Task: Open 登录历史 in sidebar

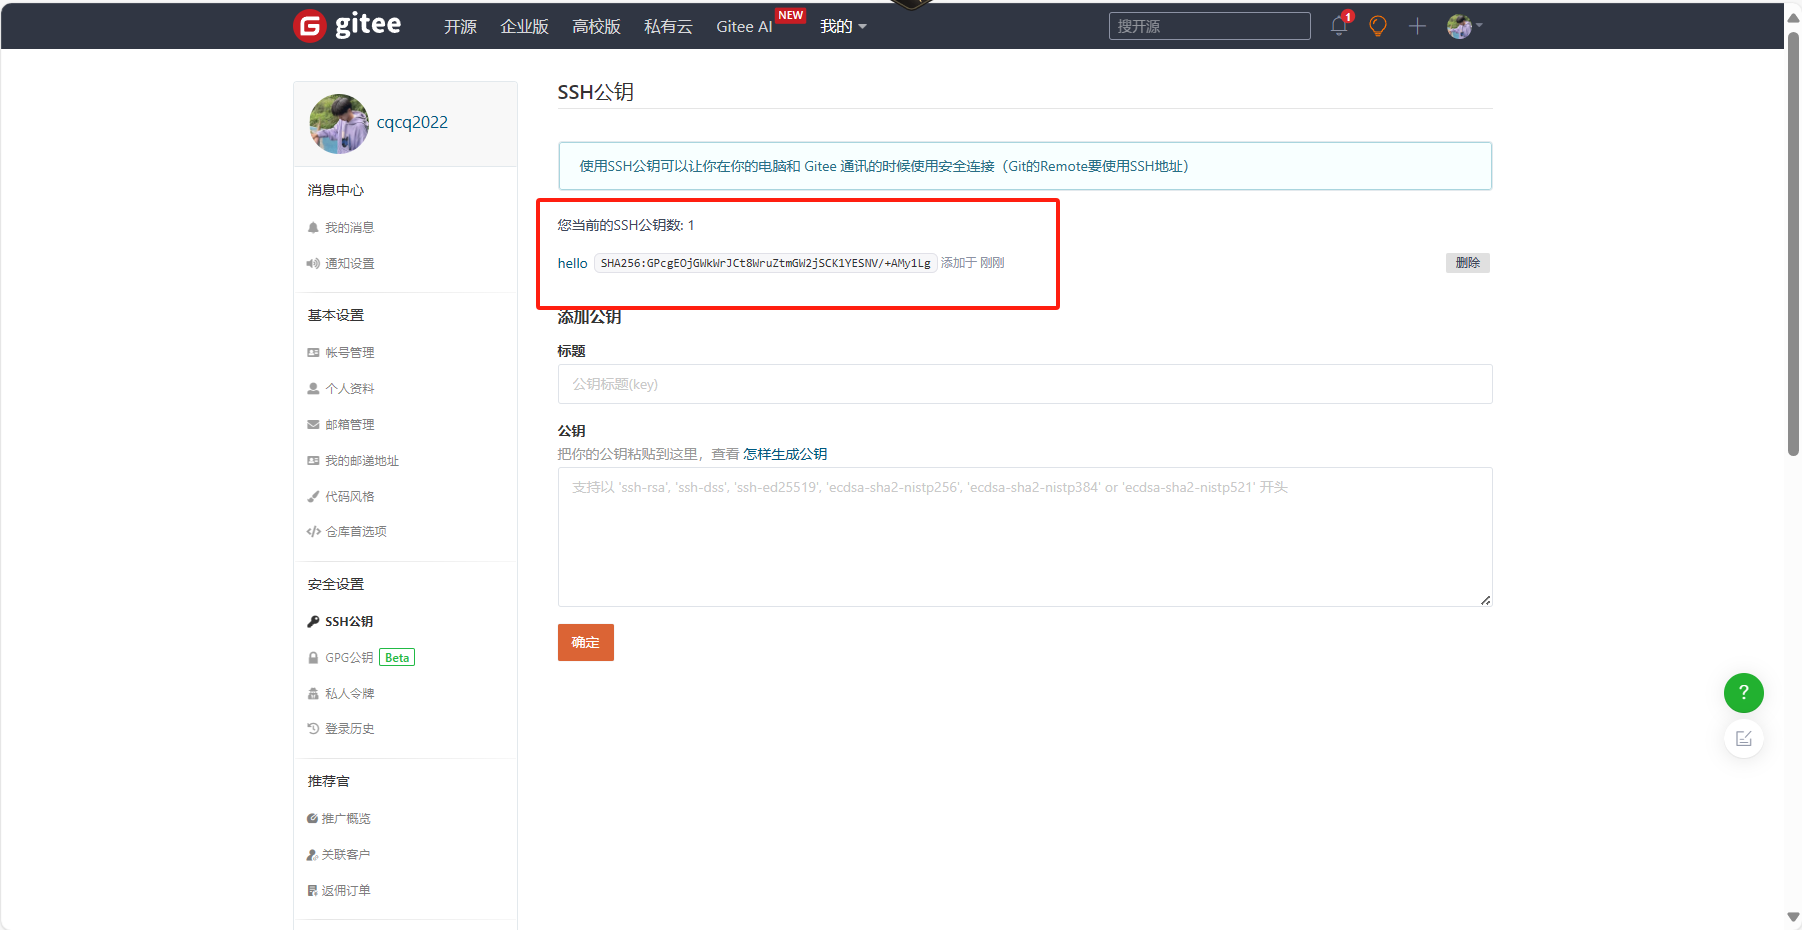Action: (x=350, y=729)
